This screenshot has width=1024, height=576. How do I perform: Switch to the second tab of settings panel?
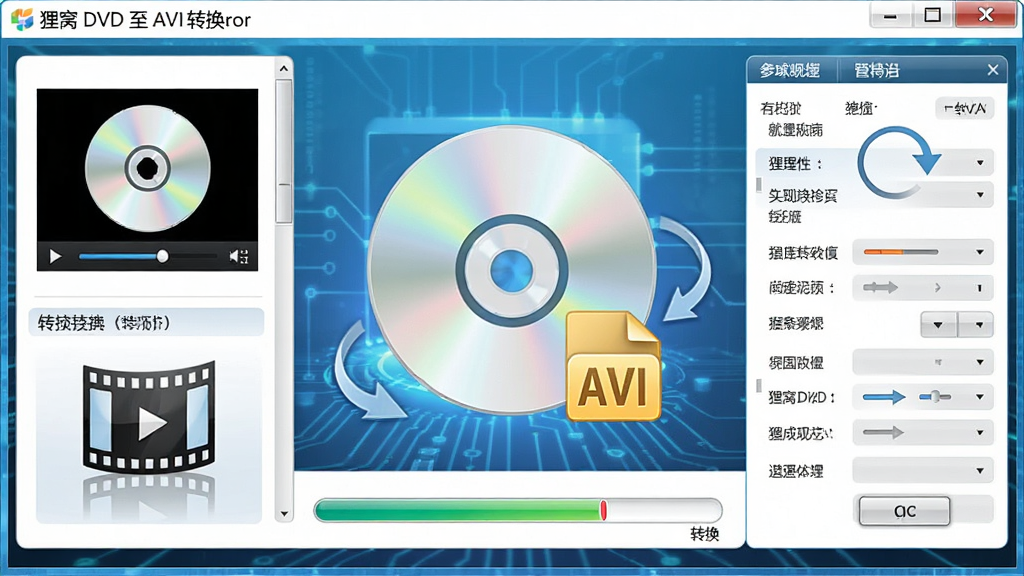876,71
